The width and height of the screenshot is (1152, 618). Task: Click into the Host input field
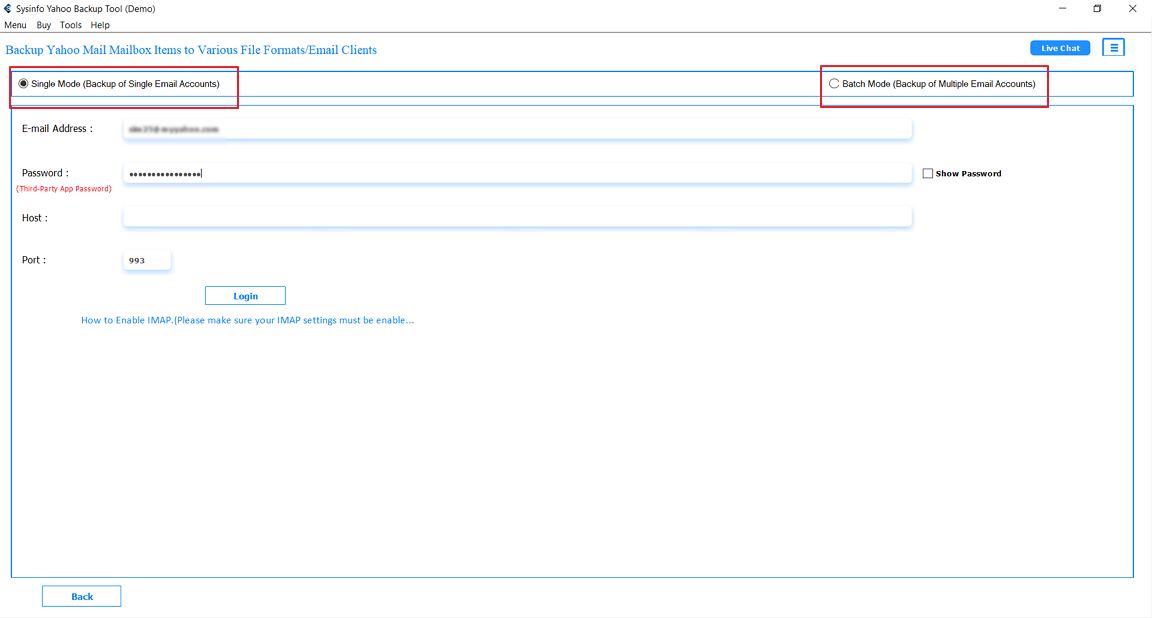(x=517, y=218)
